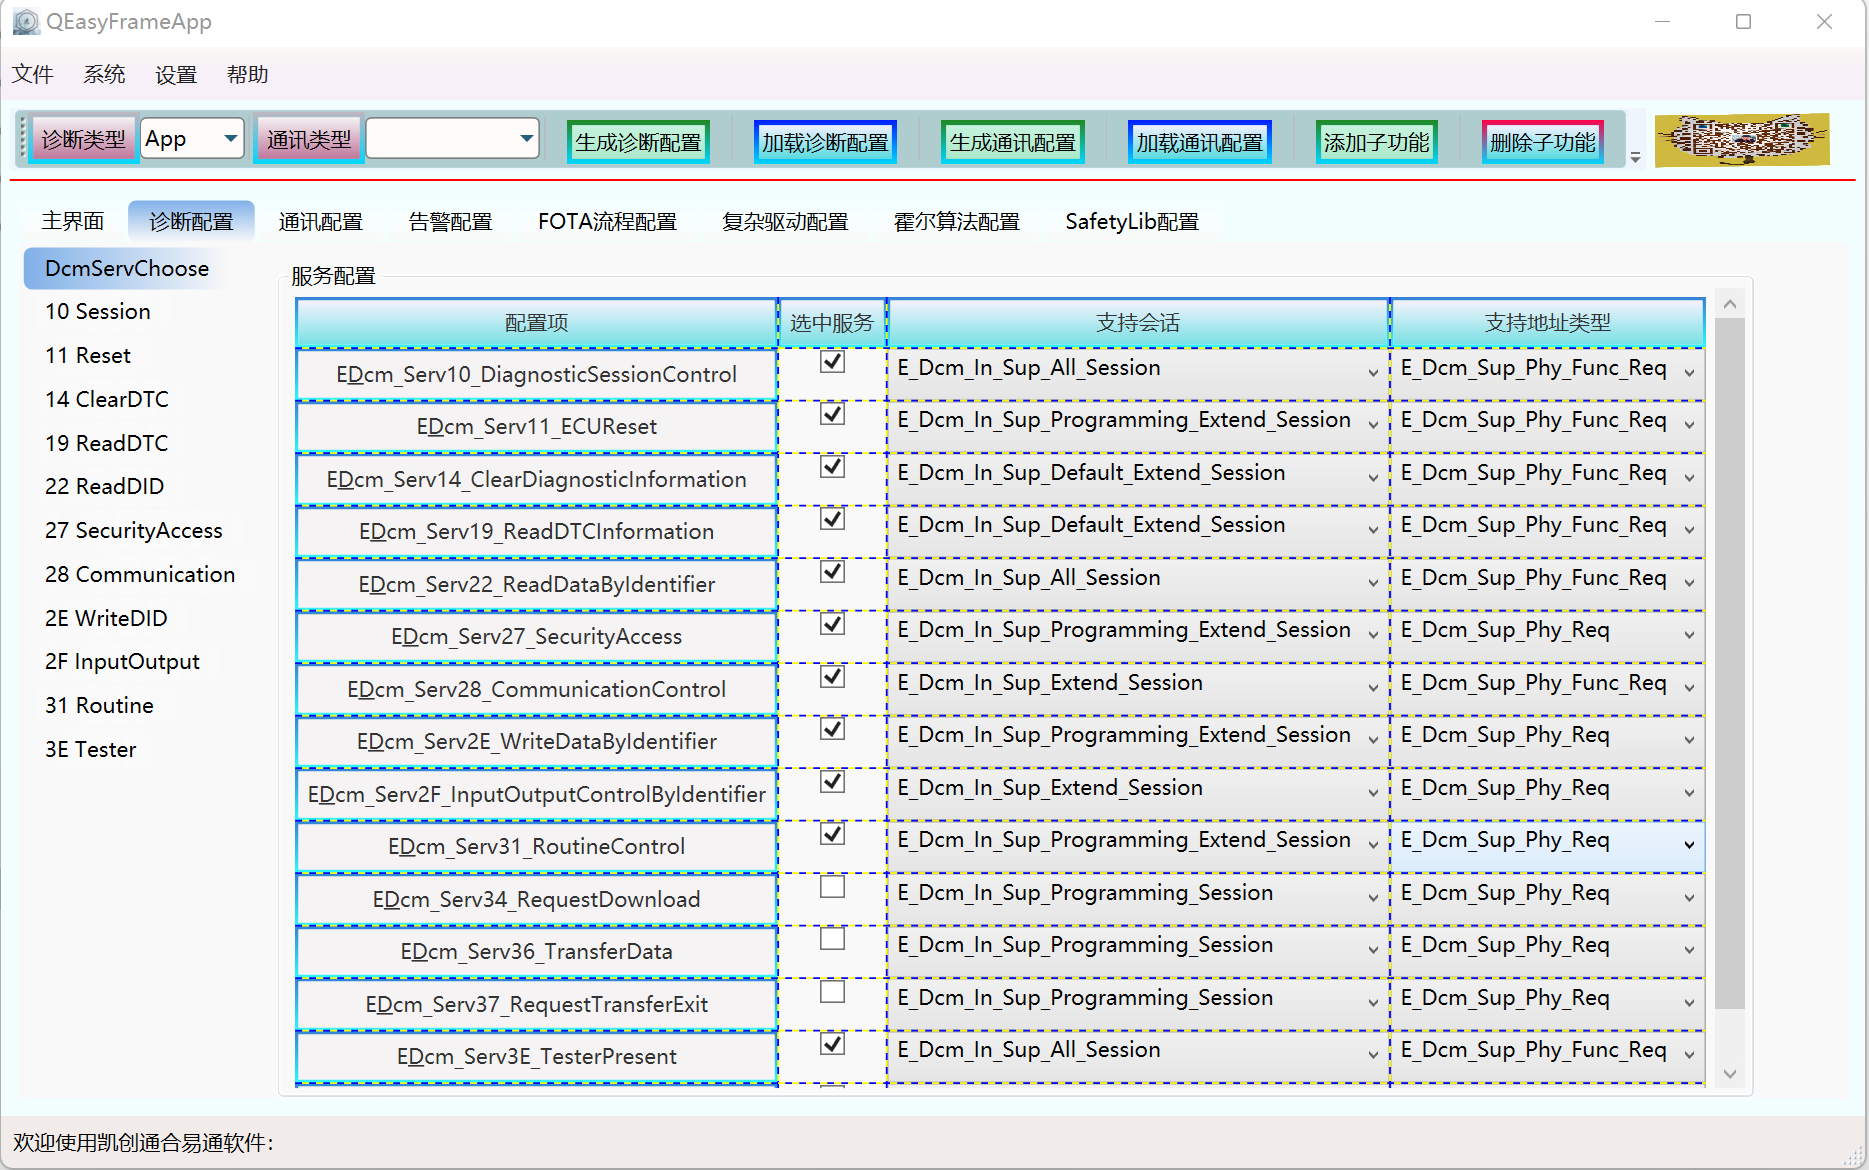Screen dimensions: 1869x1170
Task: Toggle Serv22 ReadDataByIdentifier checkbox
Action: pyautogui.click(x=832, y=571)
